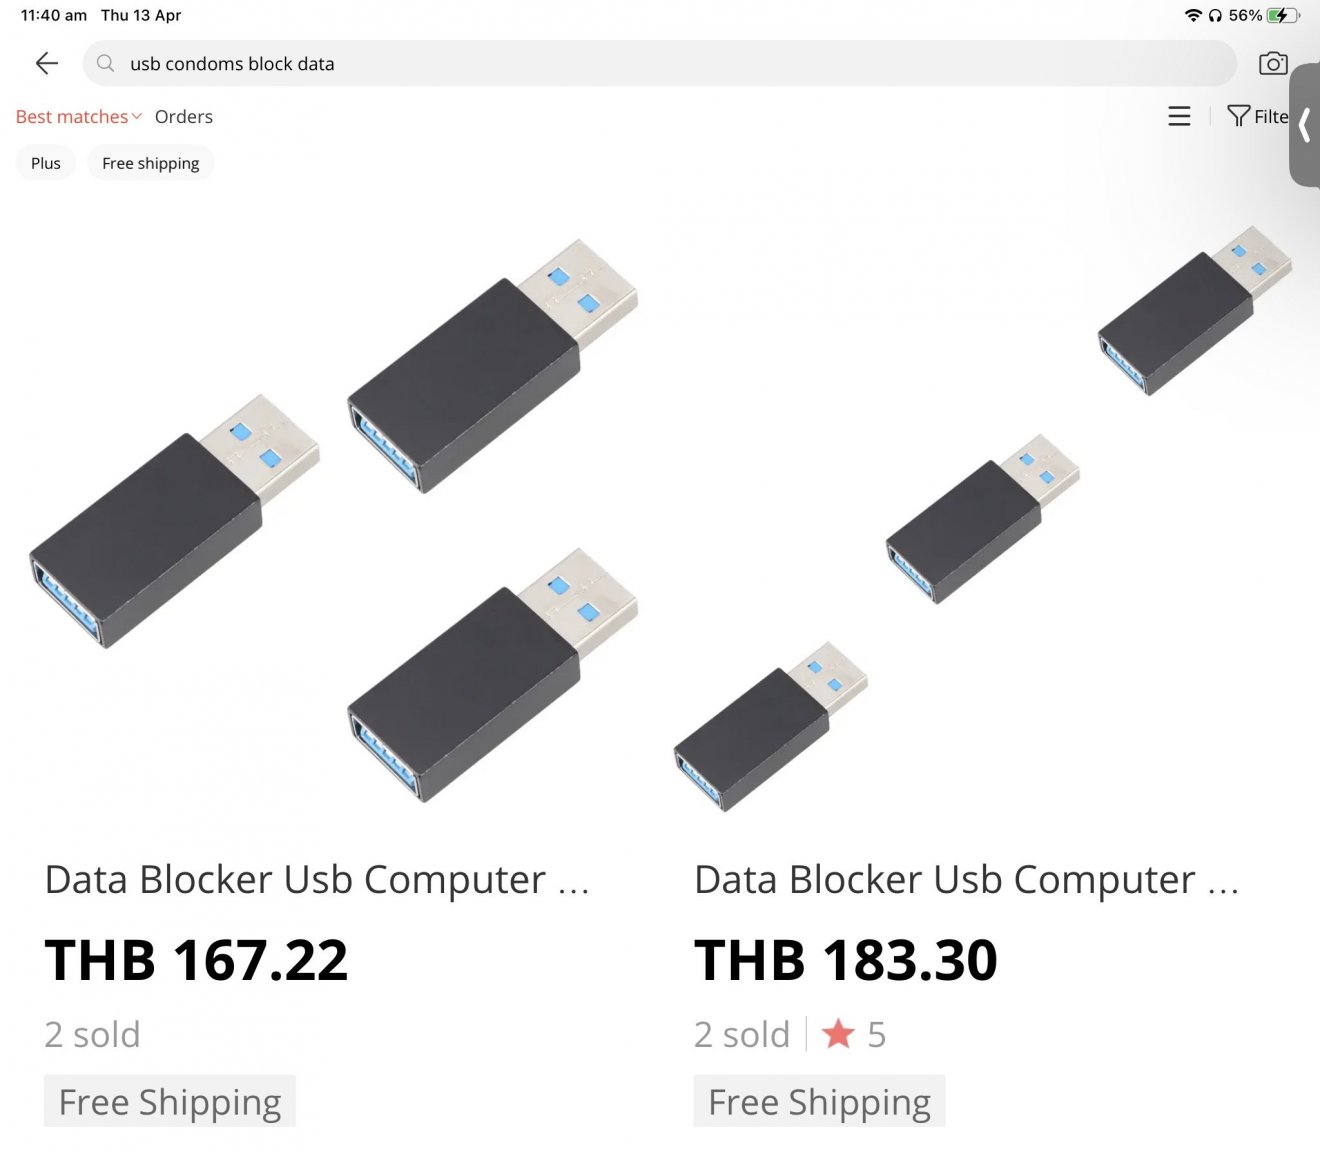Image resolution: width=1320 pixels, height=1152 pixels.
Task: Pull out the side panel handle arrow
Action: [x=1304, y=126]
